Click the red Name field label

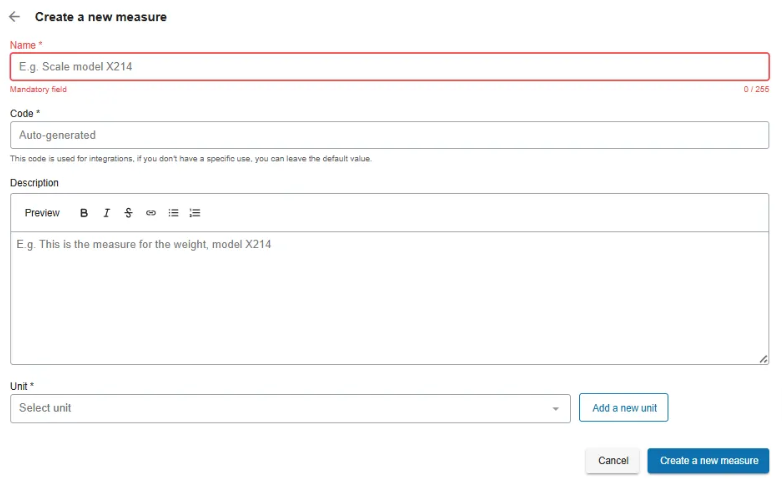(x=25, y=45)
